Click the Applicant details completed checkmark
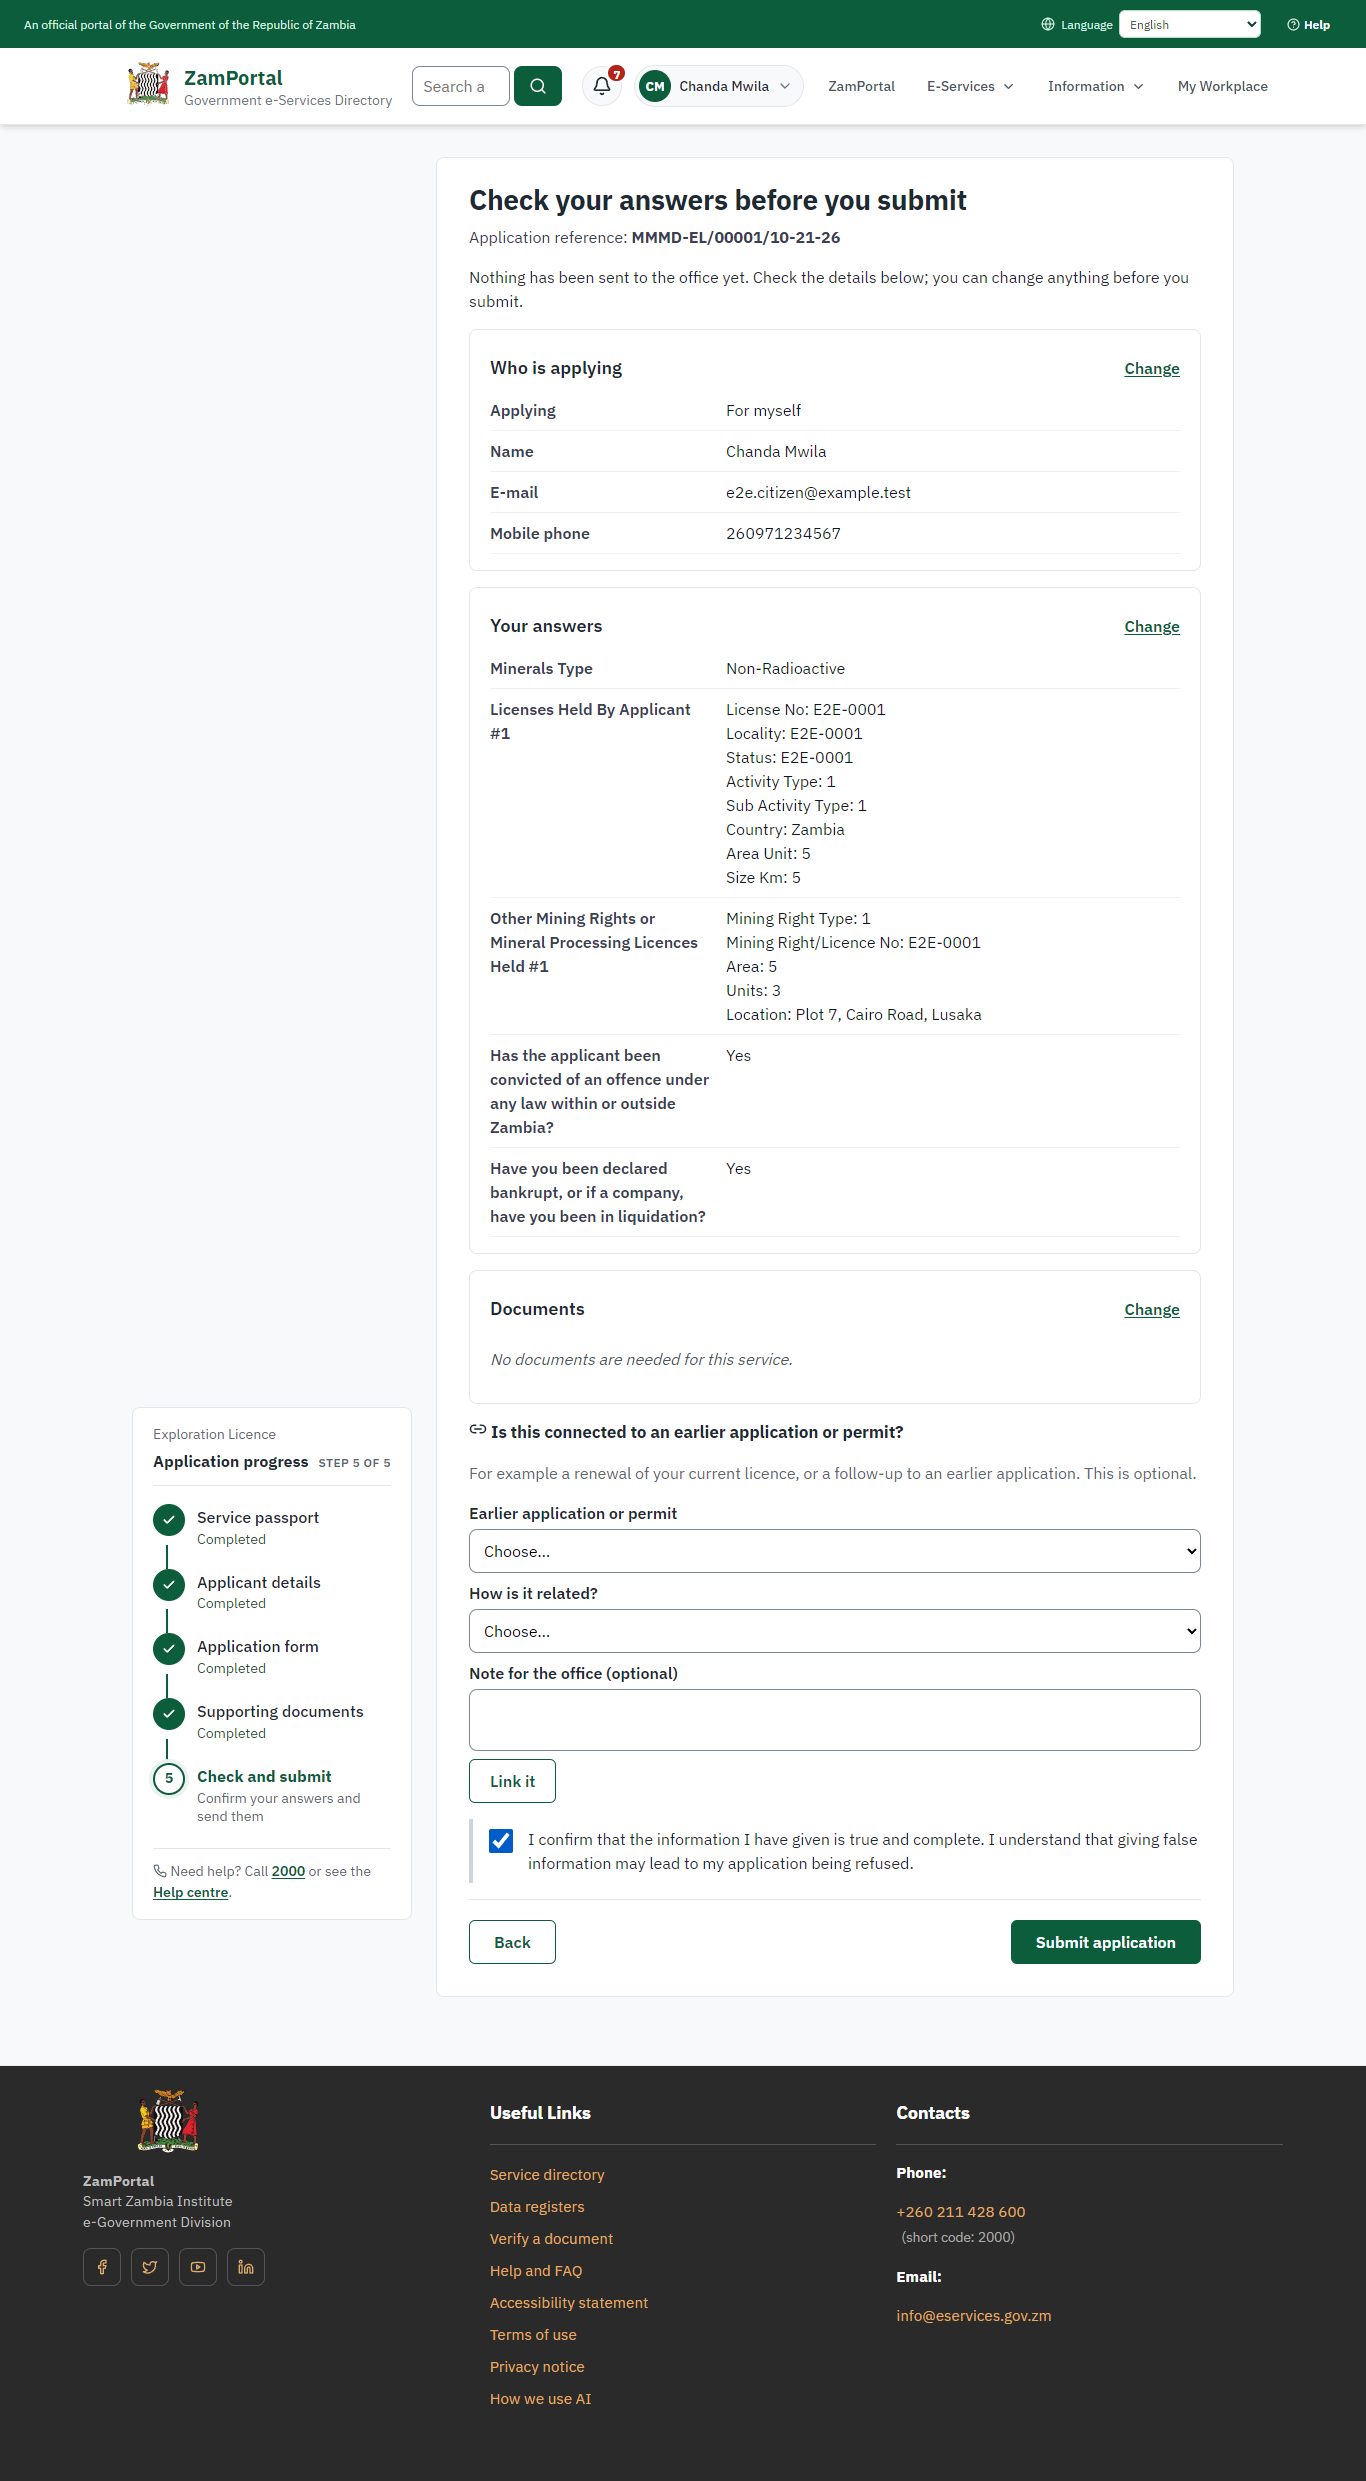This screenshot has width=1366, height=2481. click(169, 1584)
